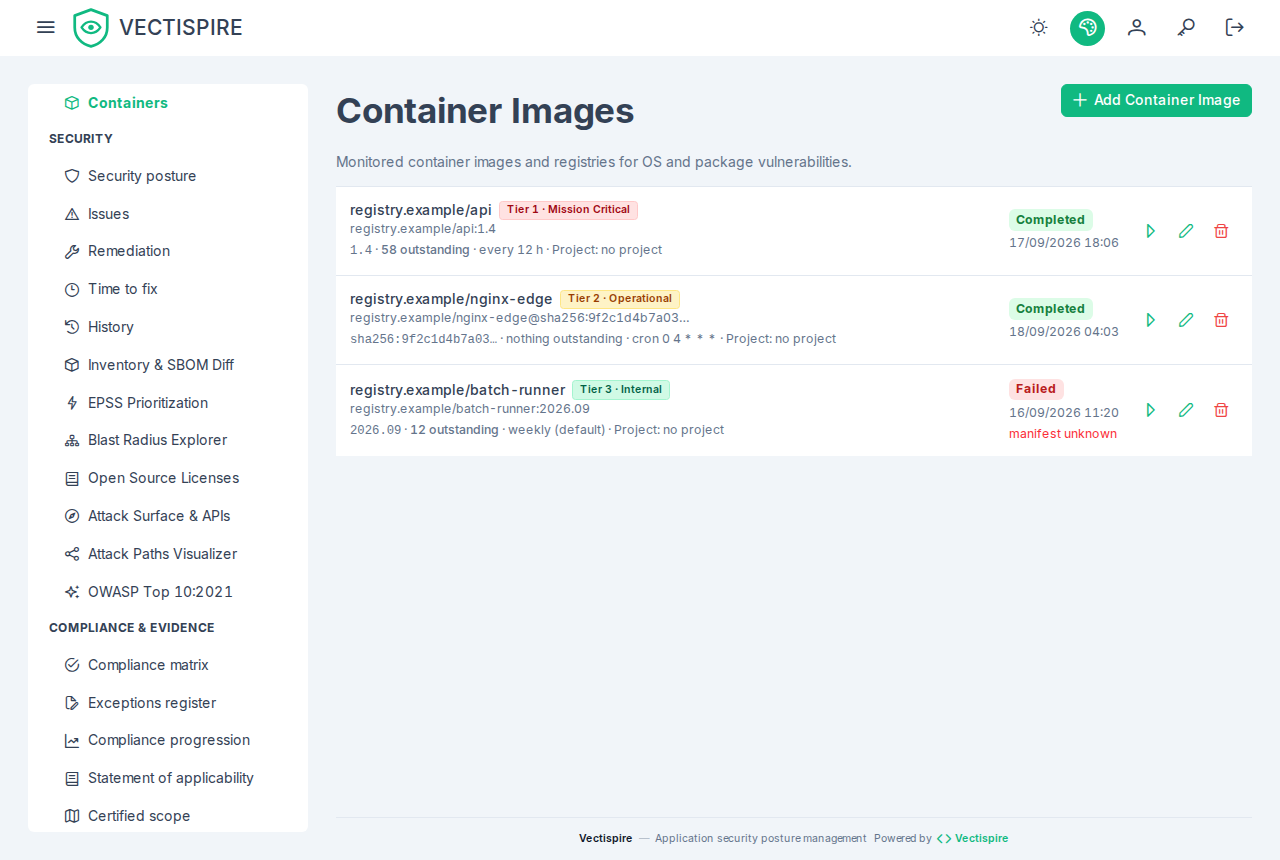Delete the registry.example/api image
The height and width of the screenshot is (860, 1280).
click(x=1221, y=231)
